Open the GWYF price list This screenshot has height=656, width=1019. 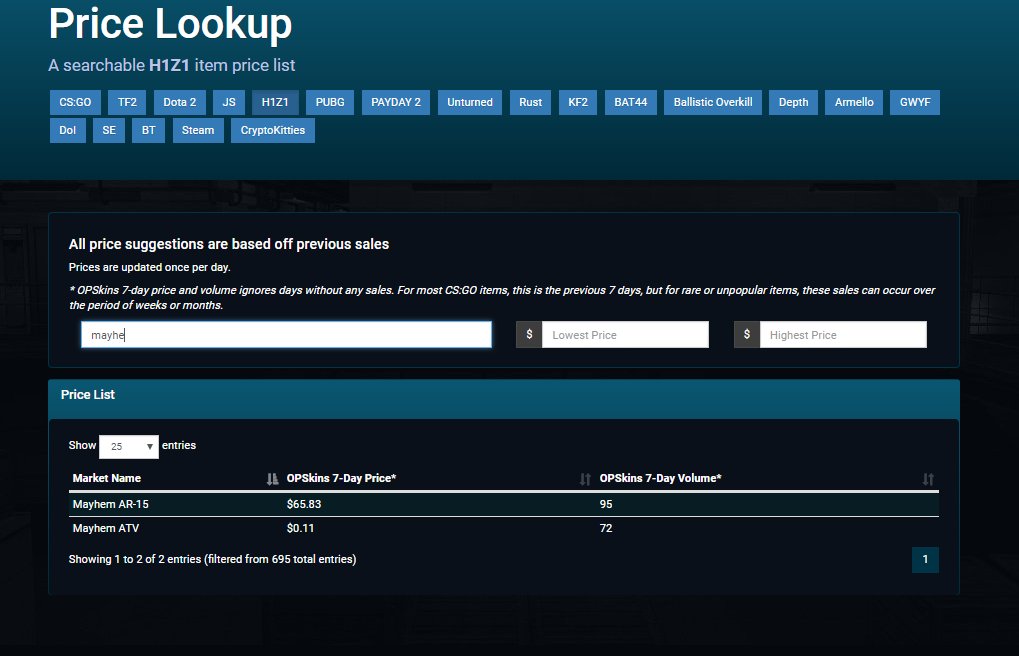[915, 102]
